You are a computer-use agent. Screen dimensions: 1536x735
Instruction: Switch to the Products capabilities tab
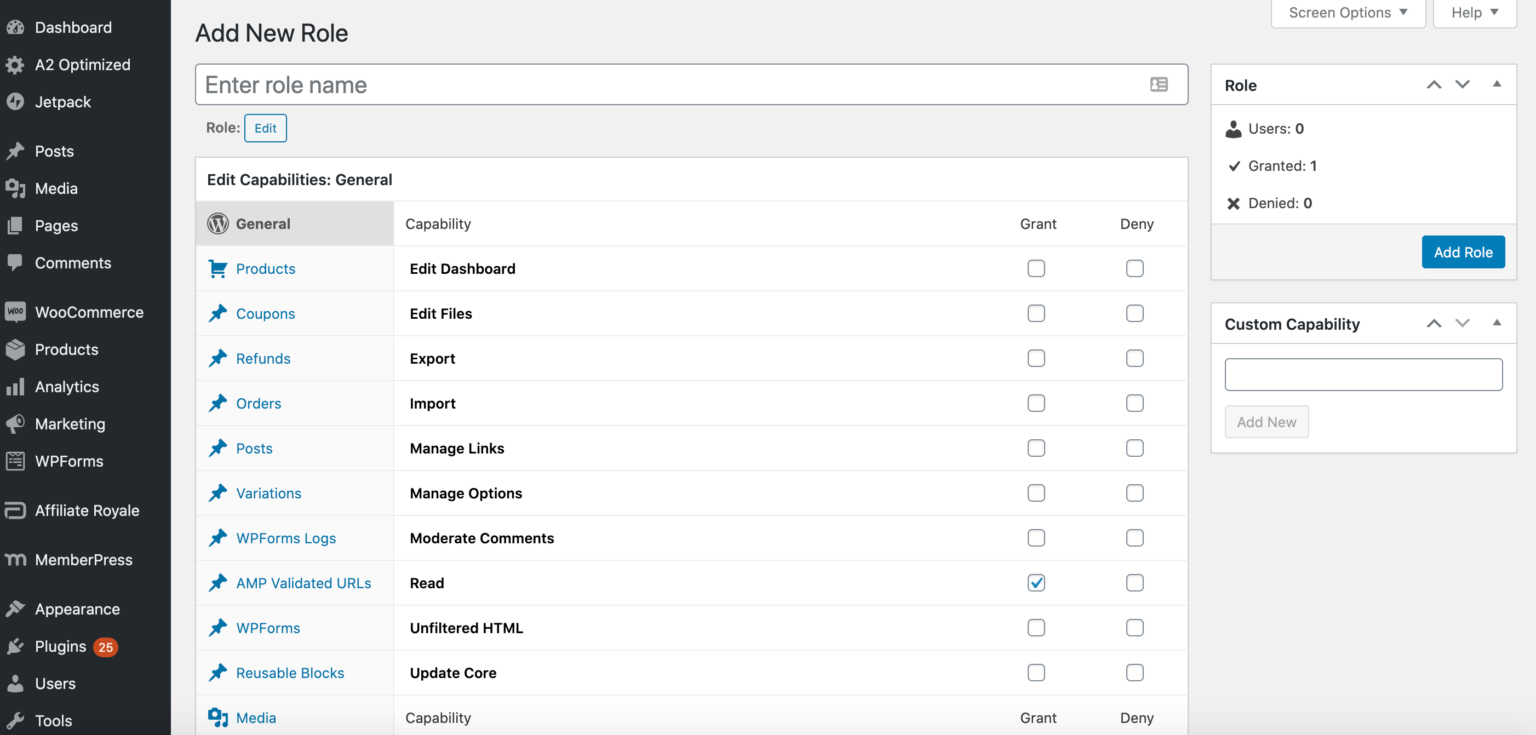[265, 268]
